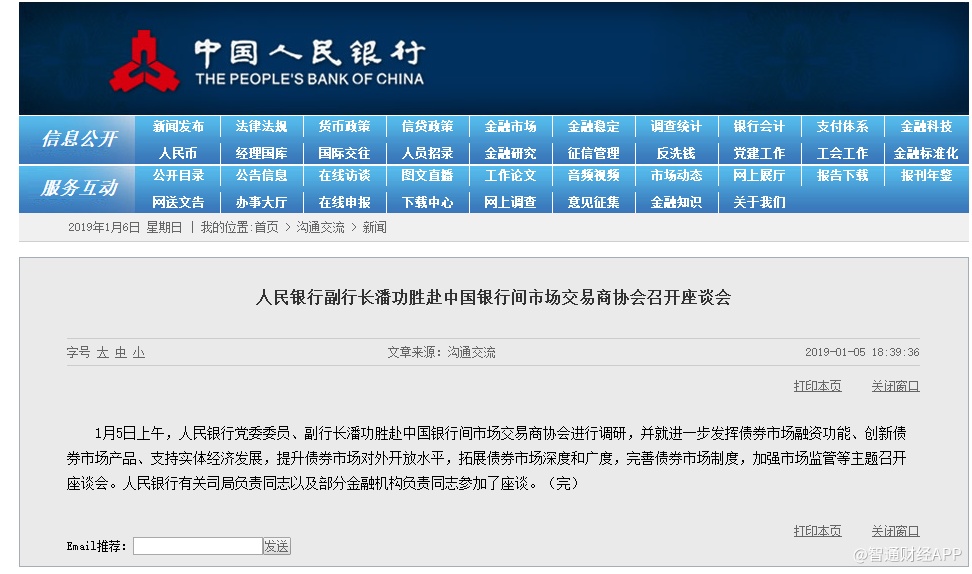
Task: Visit 网上展厅 link
Action: coord(759,175)
